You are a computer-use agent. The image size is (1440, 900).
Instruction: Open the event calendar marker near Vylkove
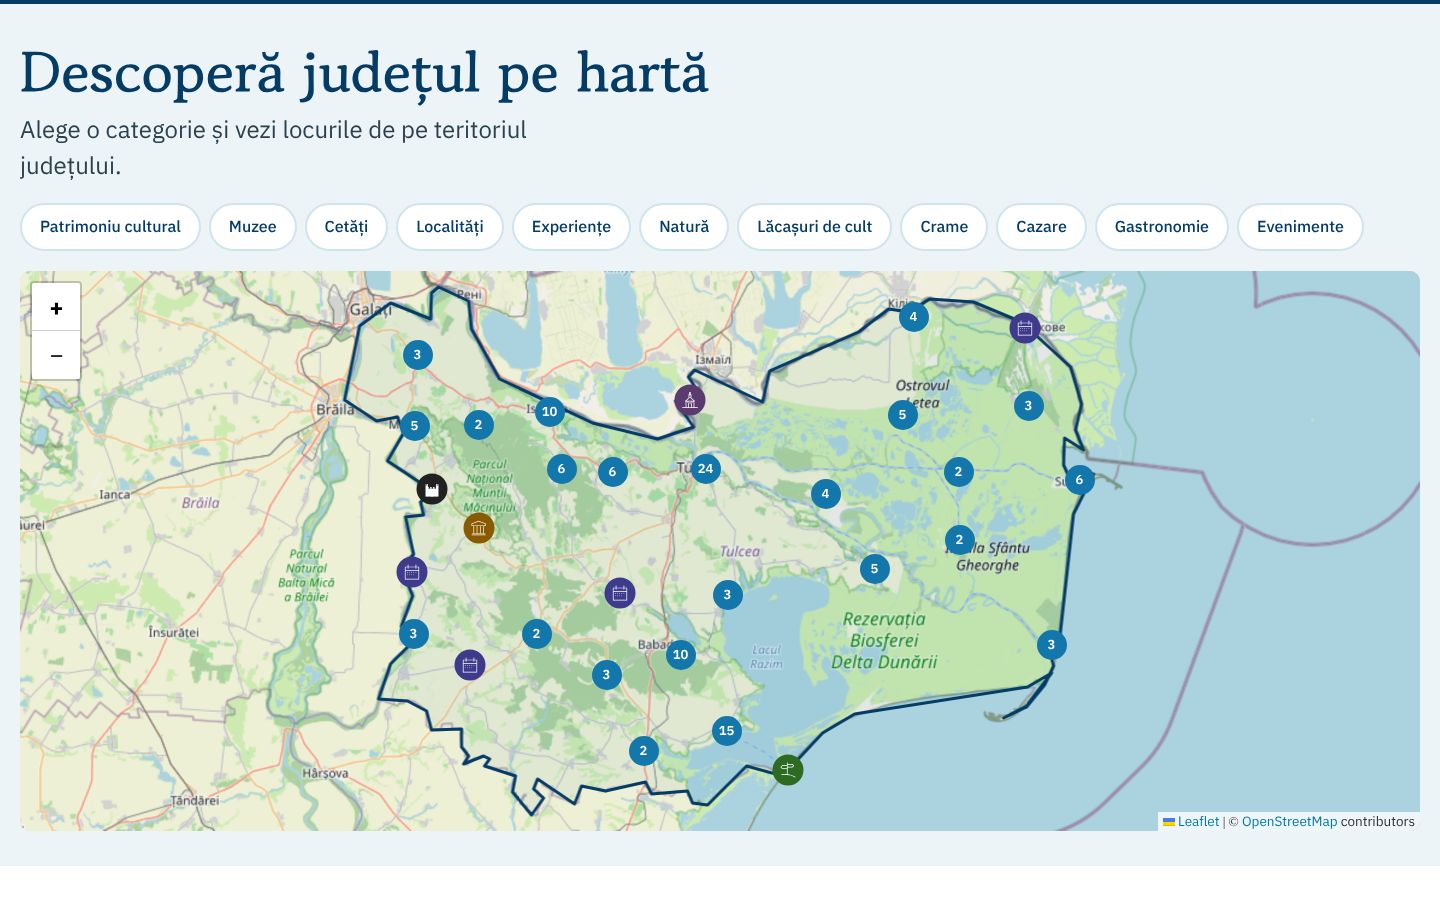pos(1025,328)
